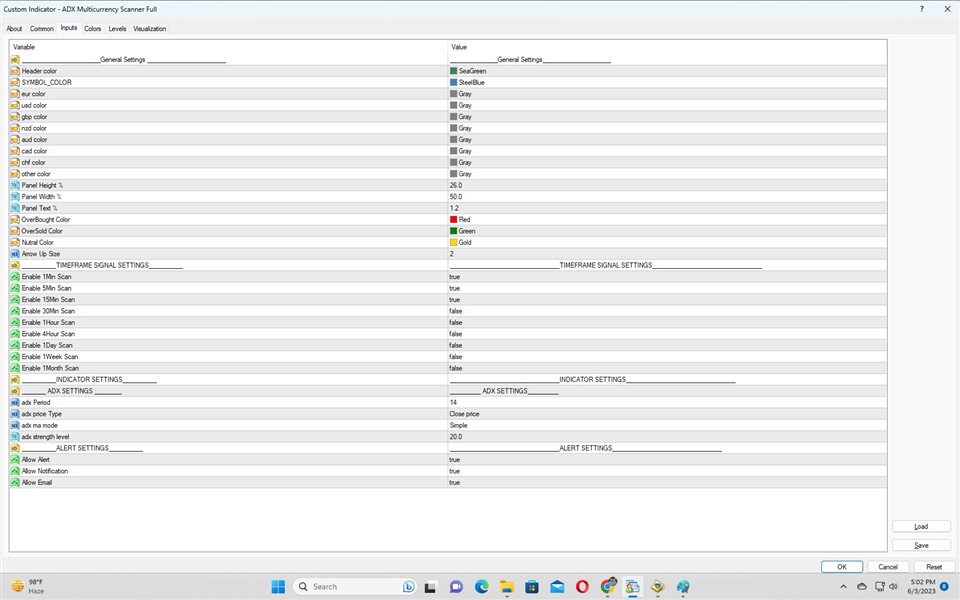Show hidden system tray icons chevron
The height and width of the screenshot is (600, 960).
tap(843, 587)
